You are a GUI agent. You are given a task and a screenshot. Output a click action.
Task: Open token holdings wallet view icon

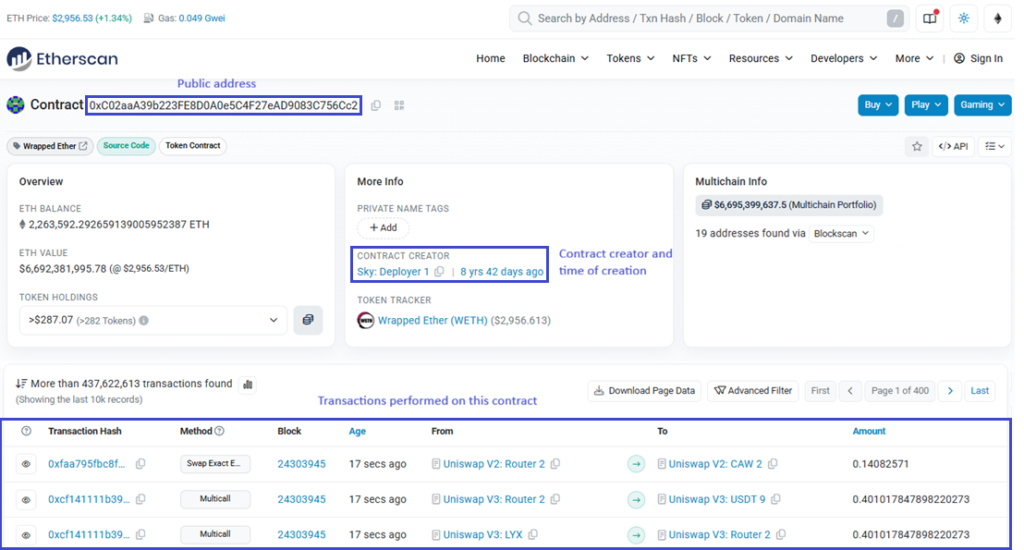pyautogui.click(x=308, y=320)
